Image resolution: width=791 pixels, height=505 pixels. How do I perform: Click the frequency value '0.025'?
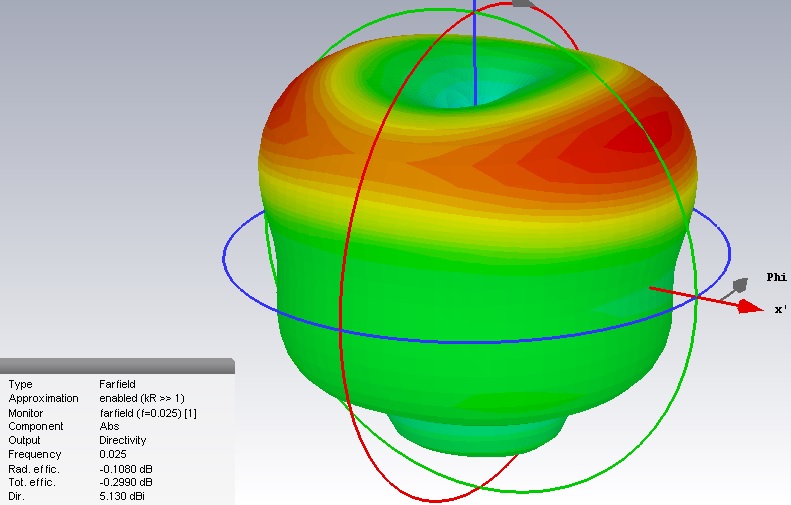[x=113, y=455]
